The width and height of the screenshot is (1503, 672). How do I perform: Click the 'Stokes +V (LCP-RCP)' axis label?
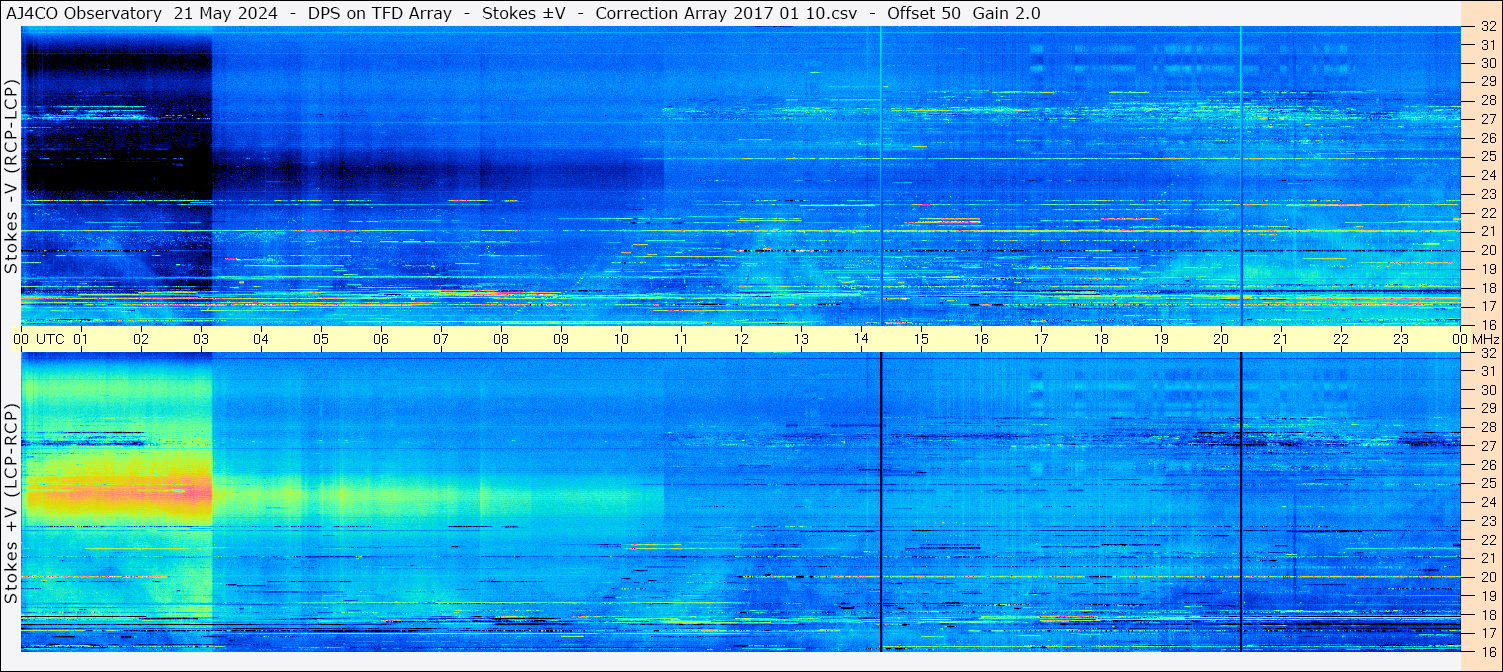[12, 505]
